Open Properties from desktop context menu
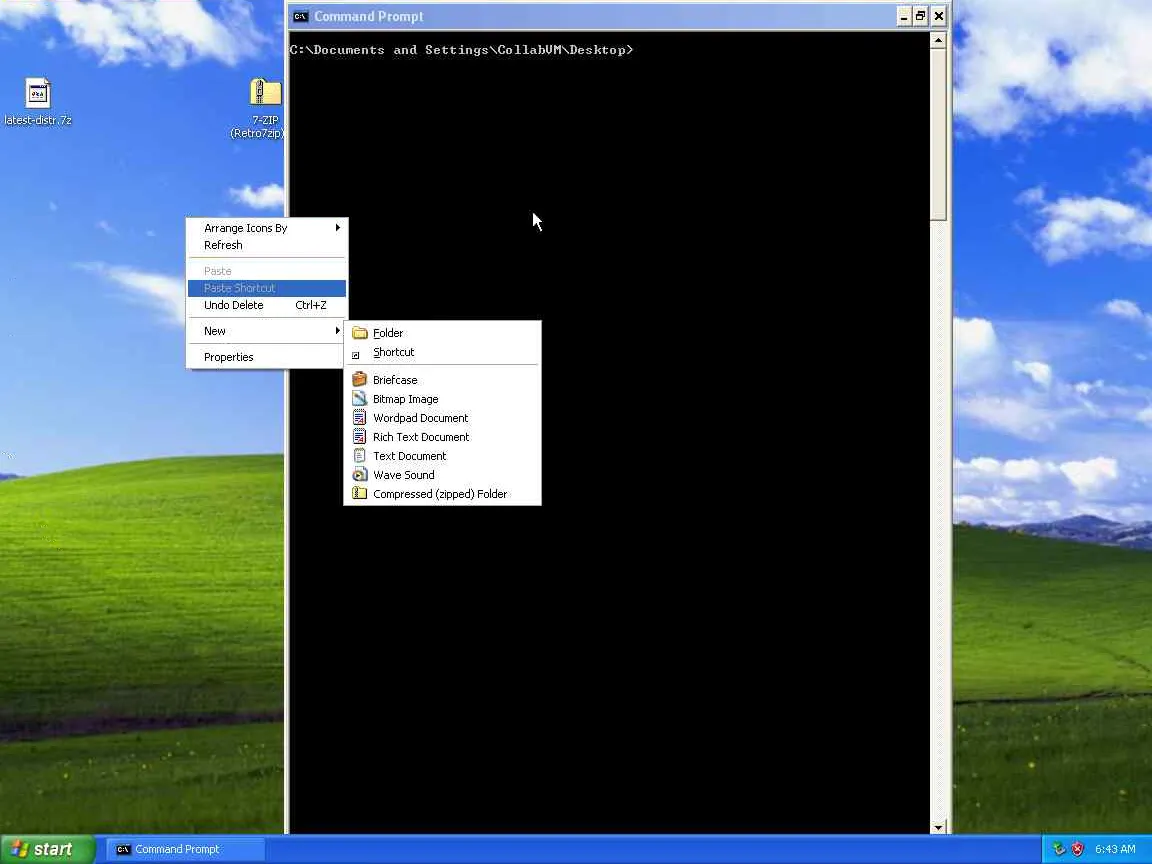Screen dimensions: 1152x864 click(267, 357)
